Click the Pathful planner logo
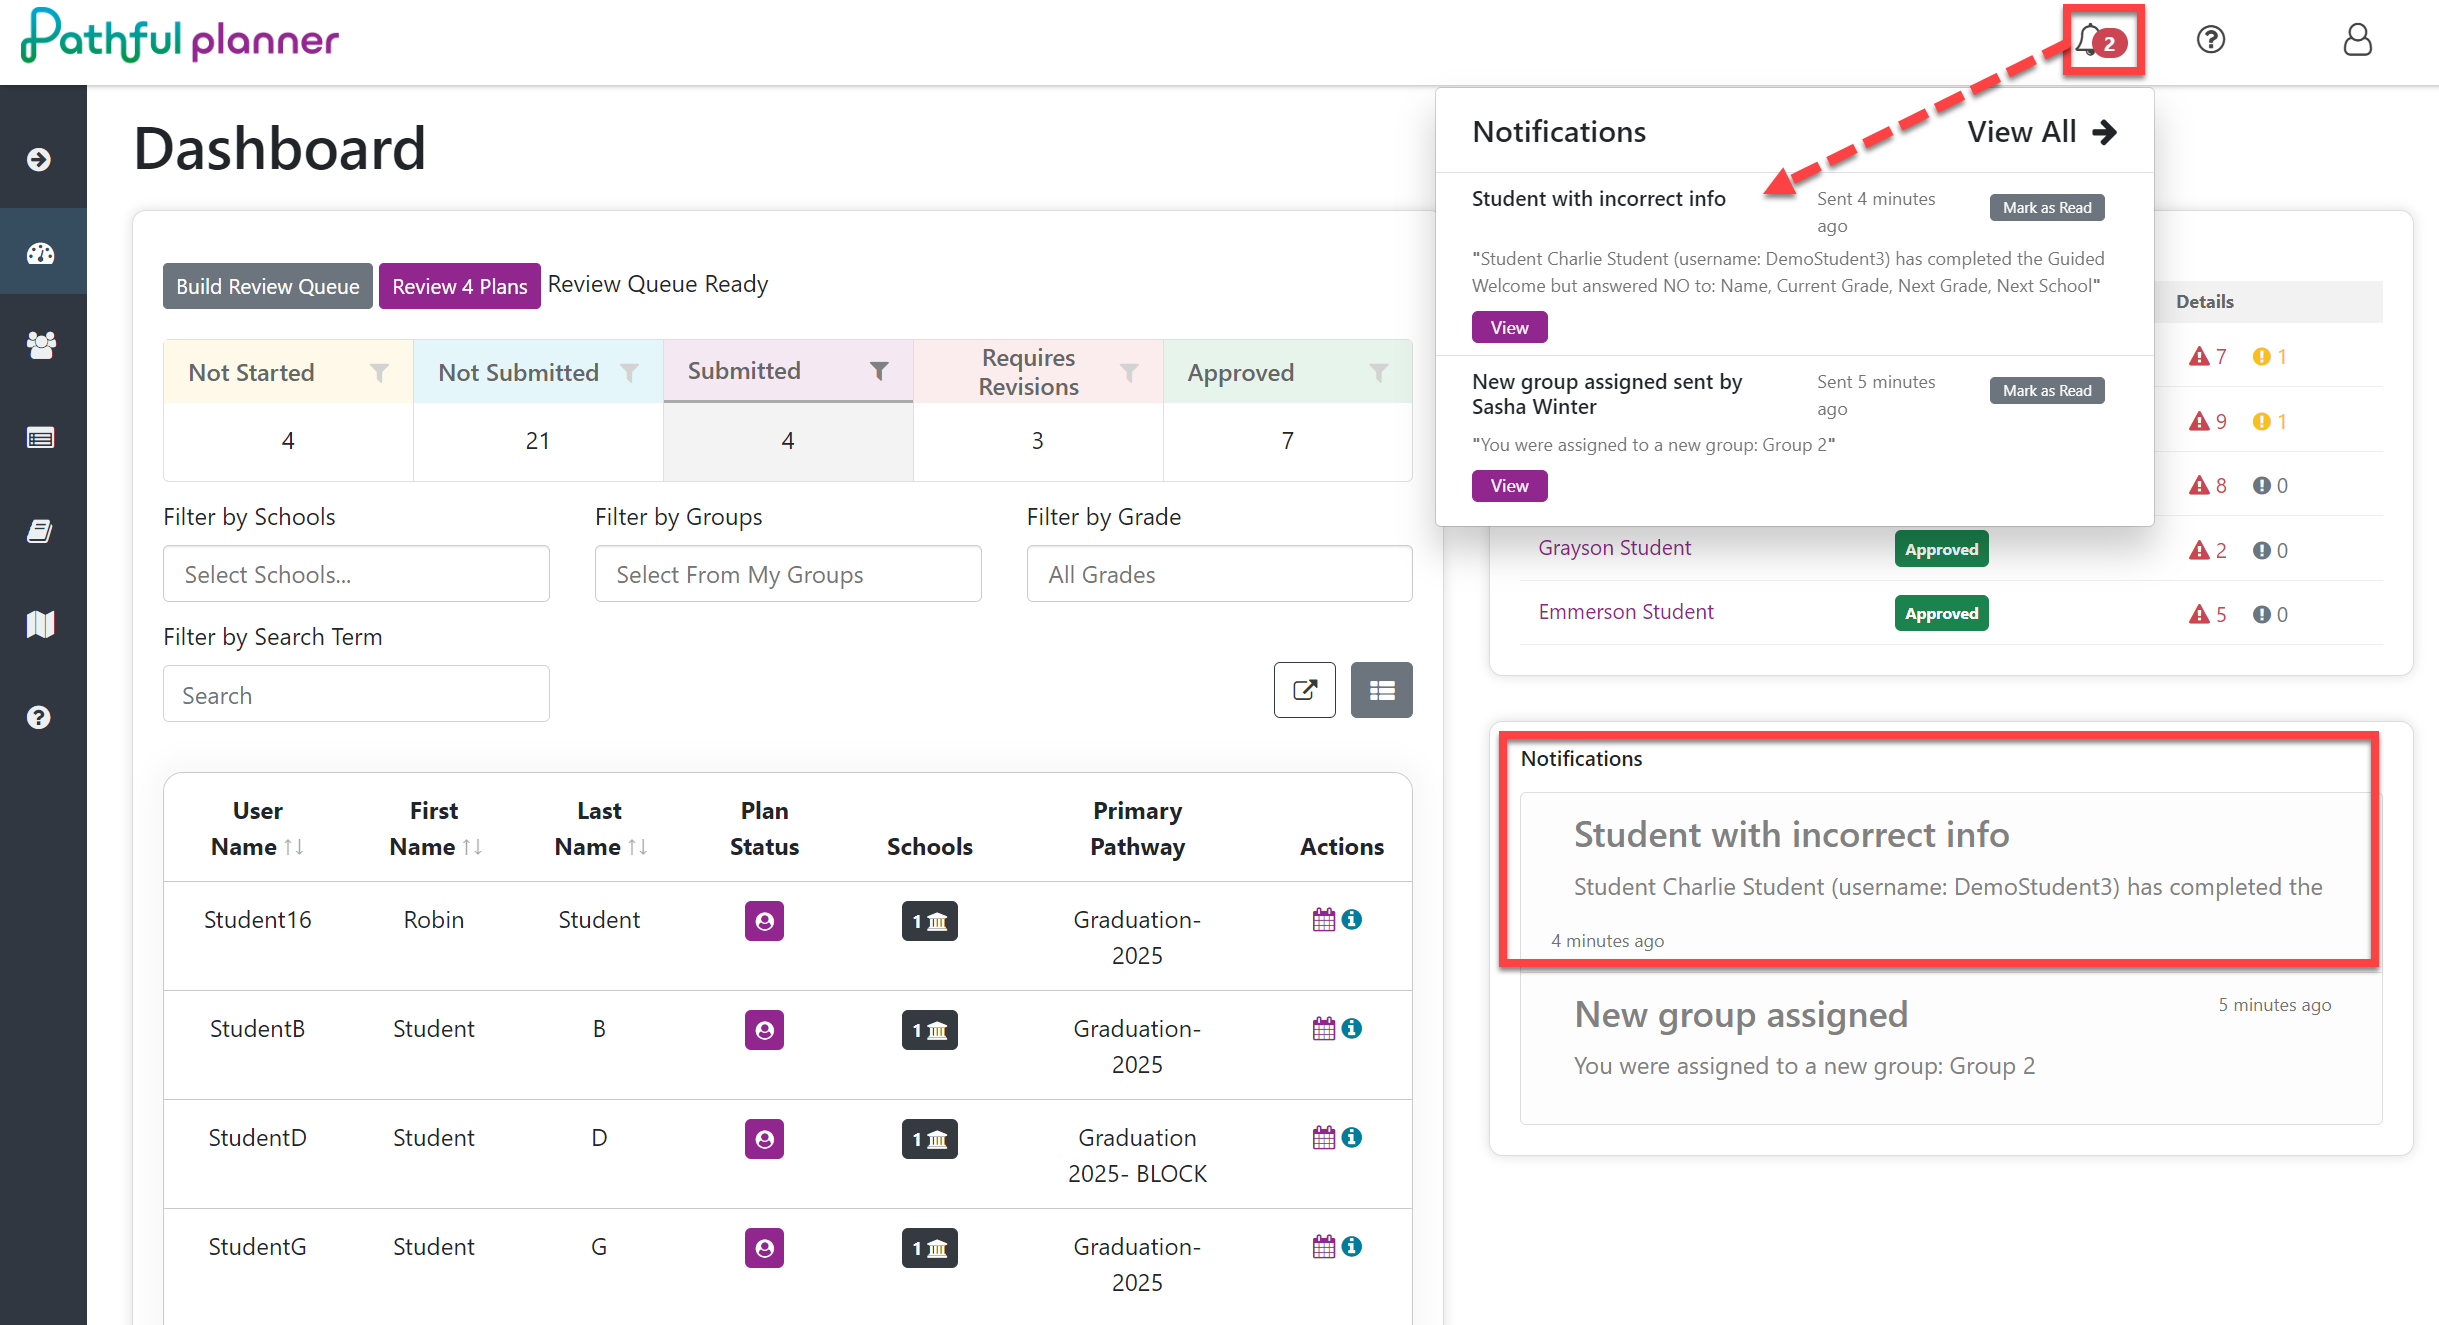The width and height of the screenshot is (2439, 1325). click(180, 37)
